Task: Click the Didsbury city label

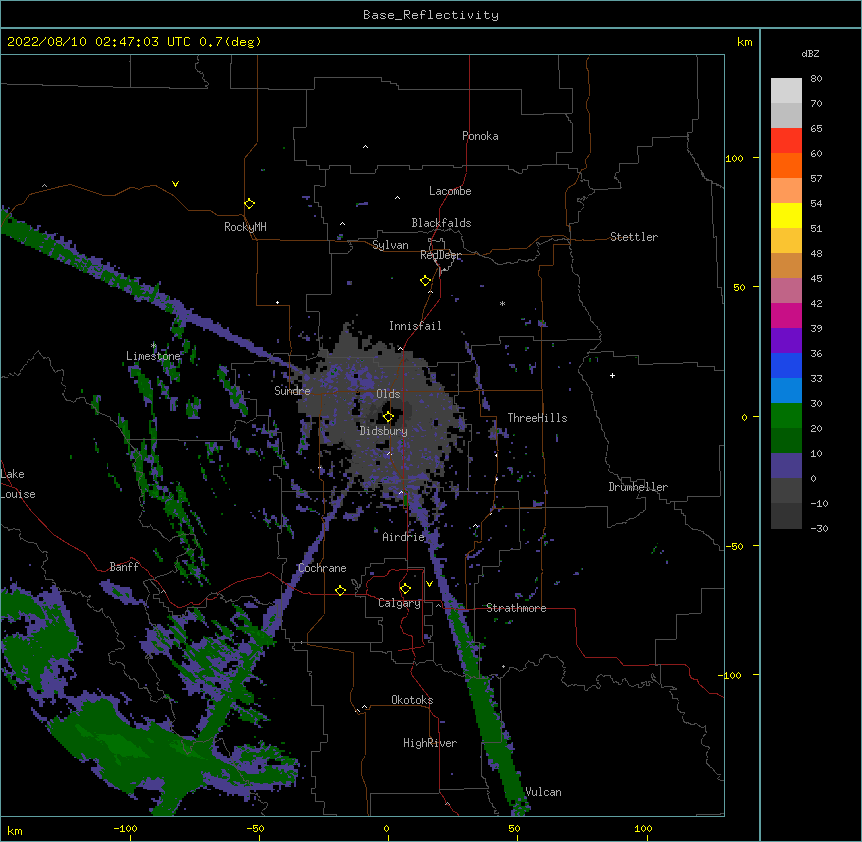Action: (x=384, y=431)
